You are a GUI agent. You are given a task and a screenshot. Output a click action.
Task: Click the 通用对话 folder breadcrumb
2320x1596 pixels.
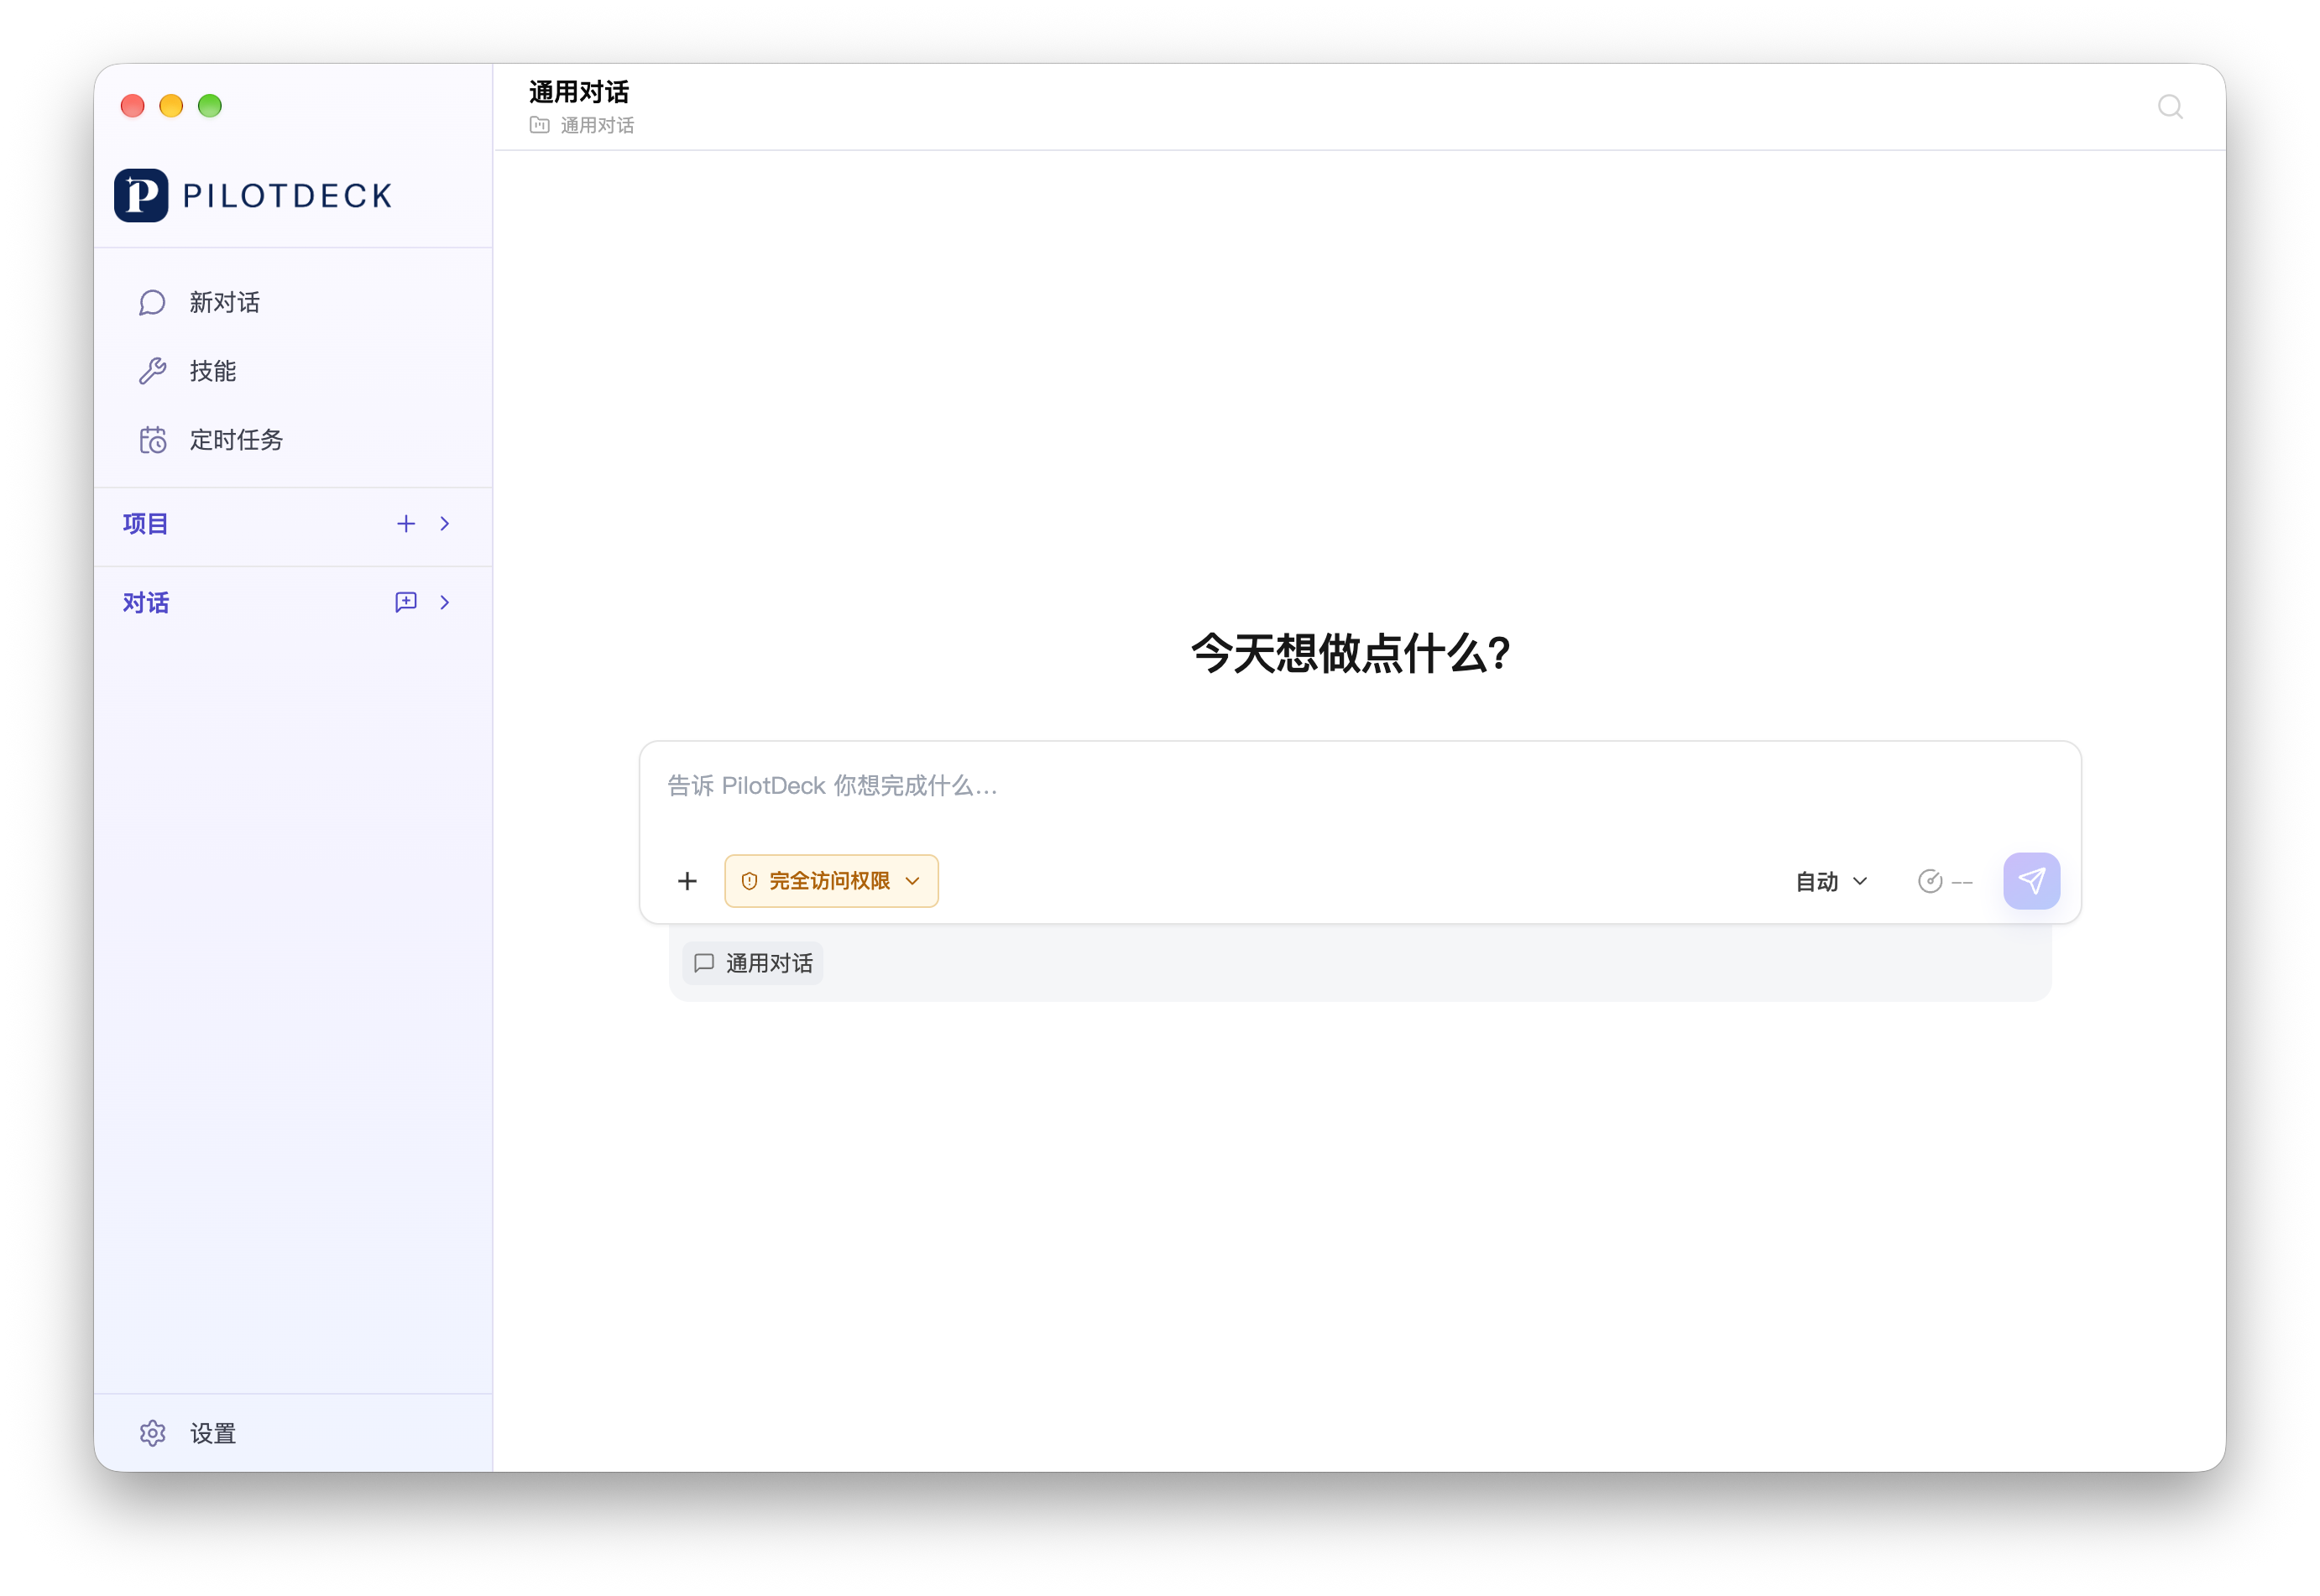click(581, 125)
